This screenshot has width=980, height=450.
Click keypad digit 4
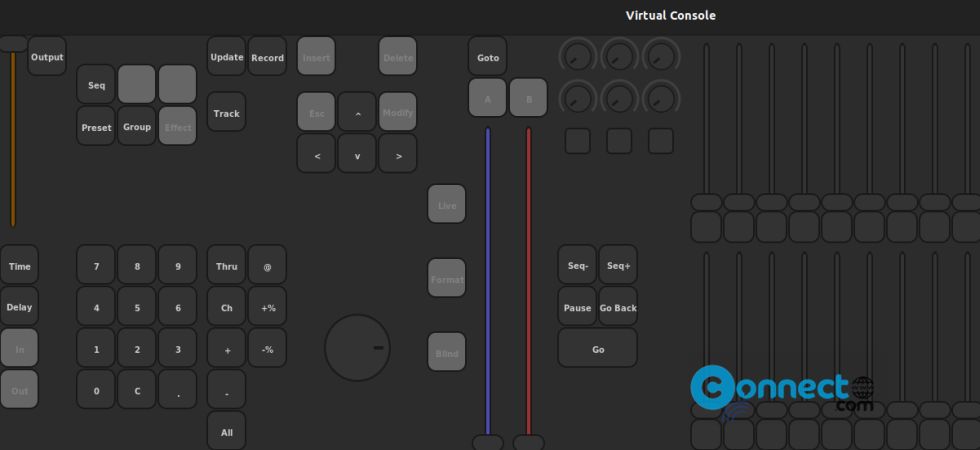tap(96, 306)
